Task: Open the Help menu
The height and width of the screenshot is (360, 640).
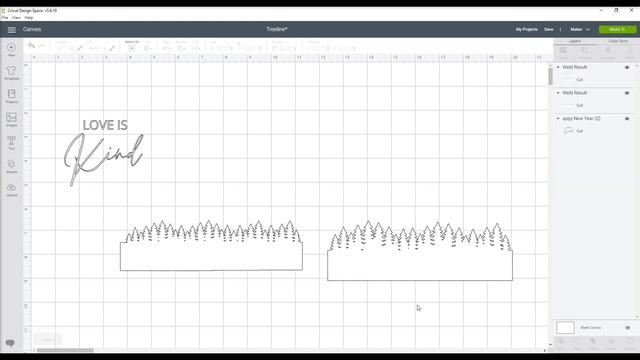Action: tap(29, 18)
